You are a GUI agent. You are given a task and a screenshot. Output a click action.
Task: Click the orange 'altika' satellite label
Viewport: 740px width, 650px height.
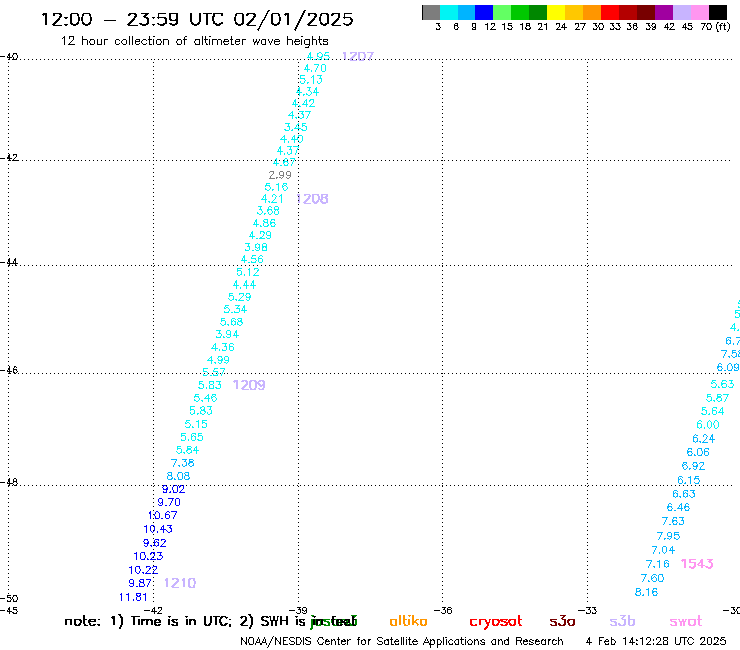click(x=408, y=621)
